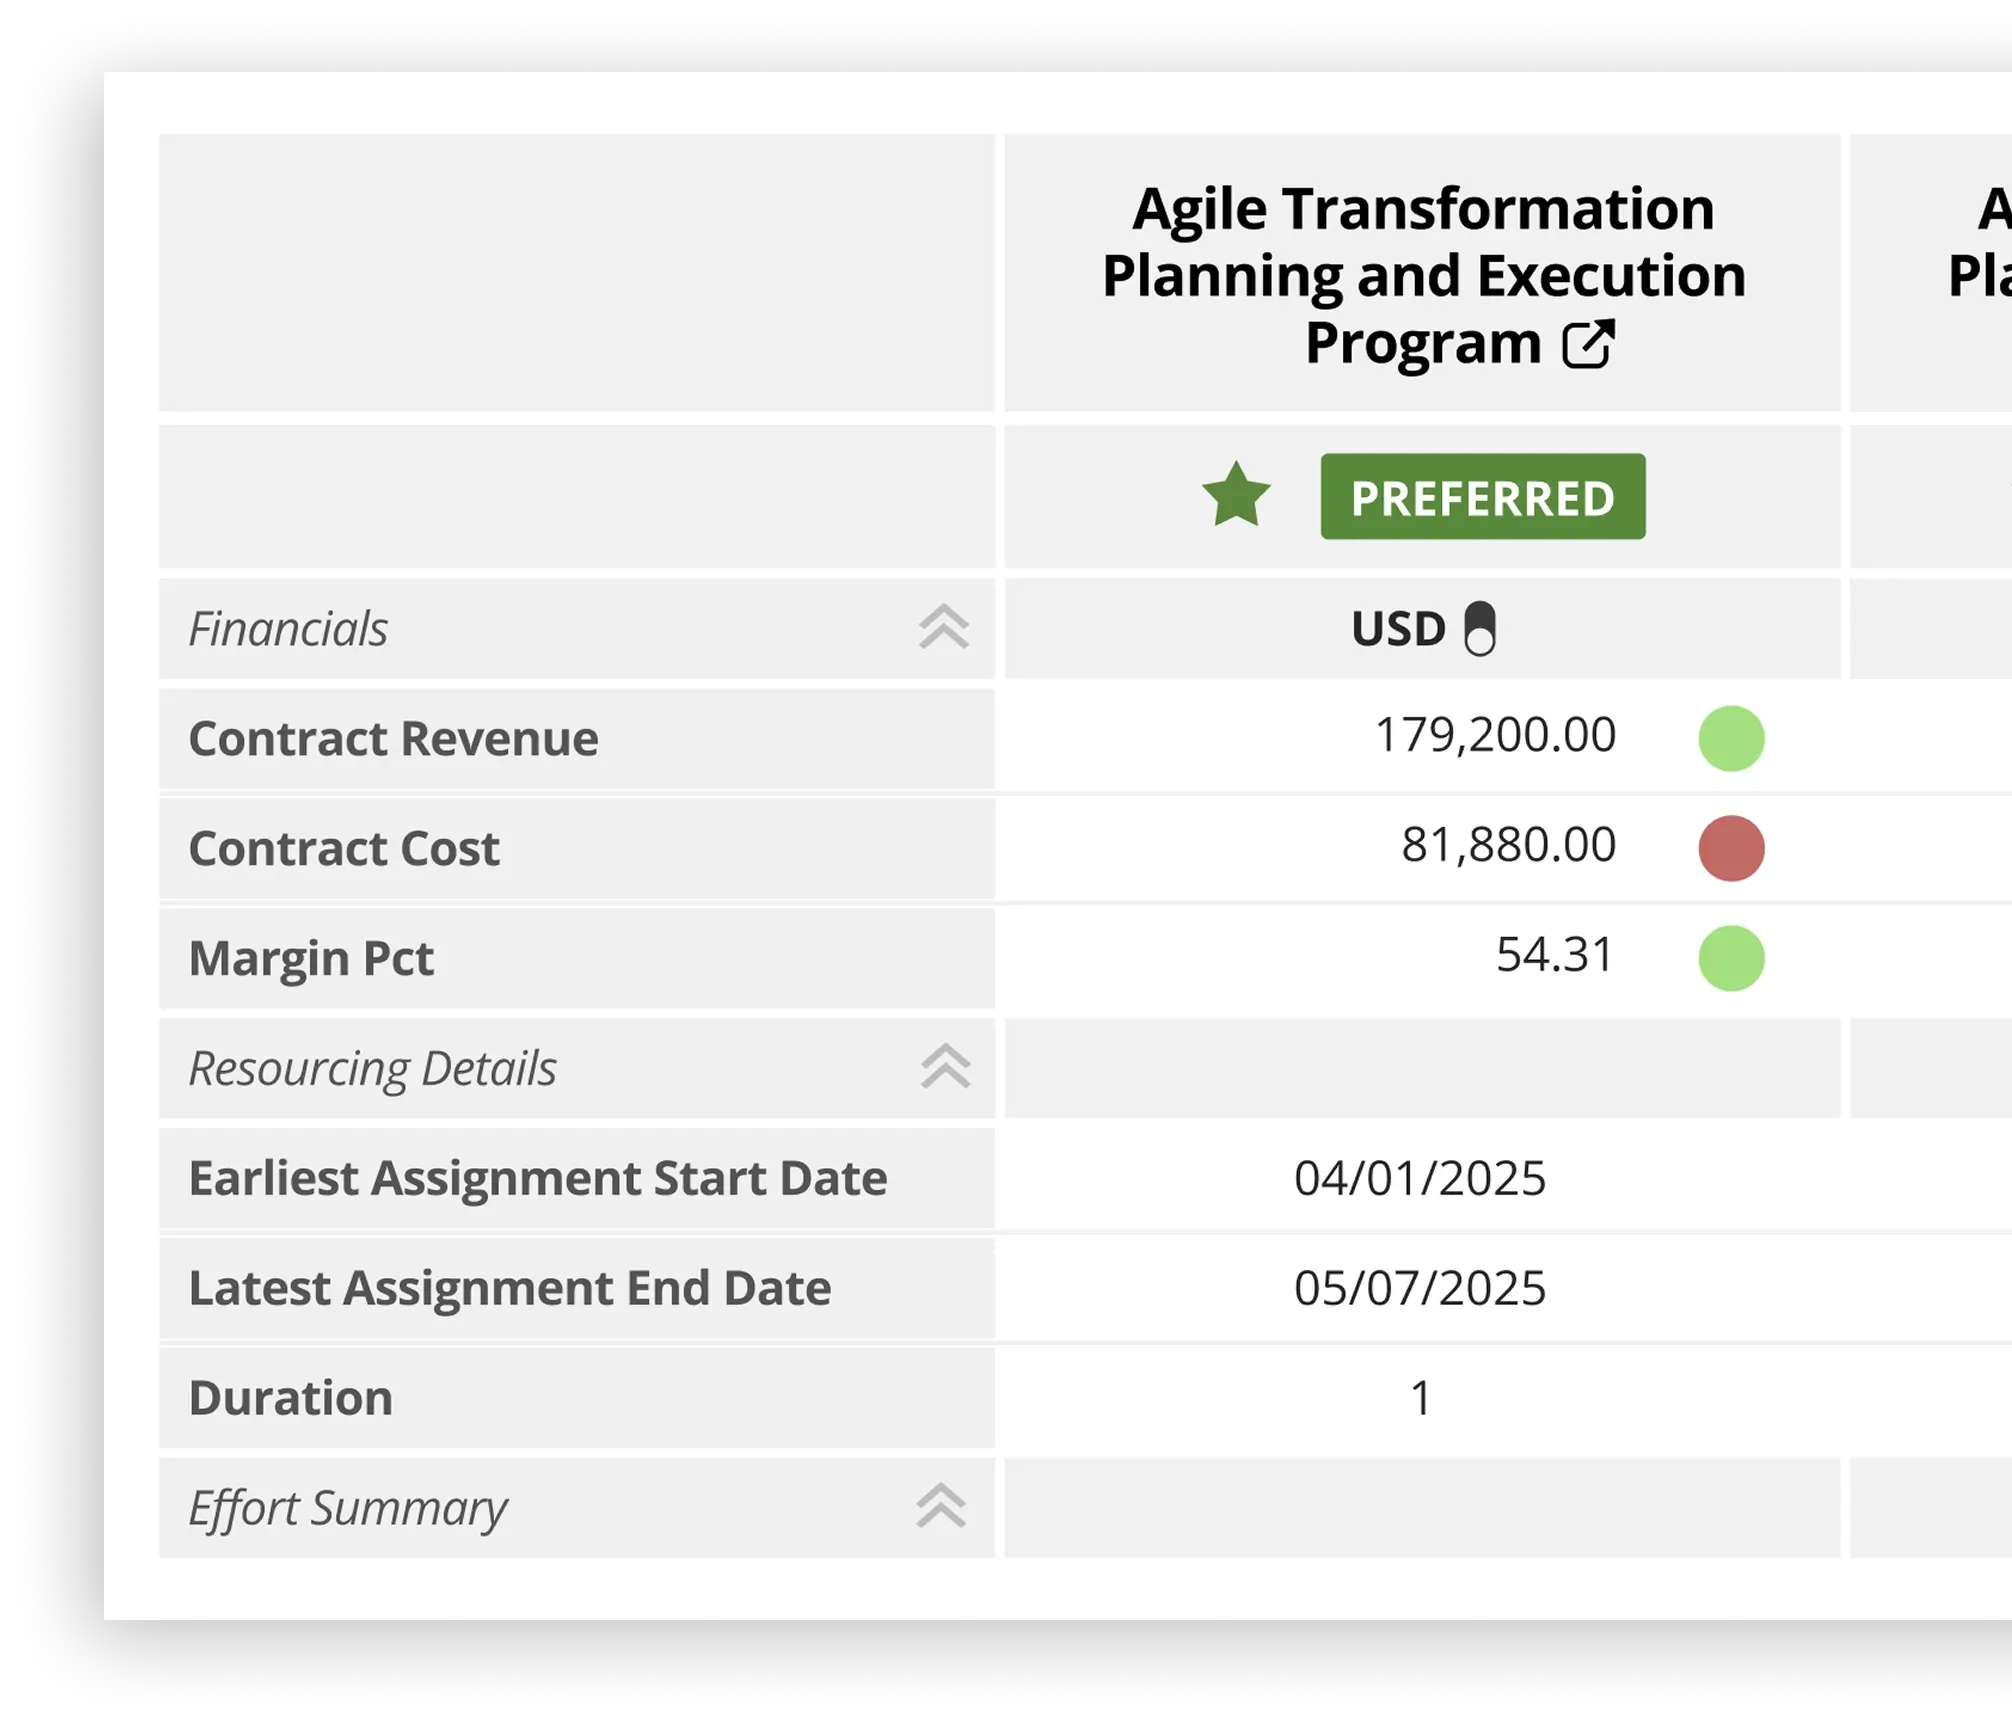2012x1724 pixels.
Task: Click the Earliest Assignment Start Date value
Action: click(x=1420, y=1179)
